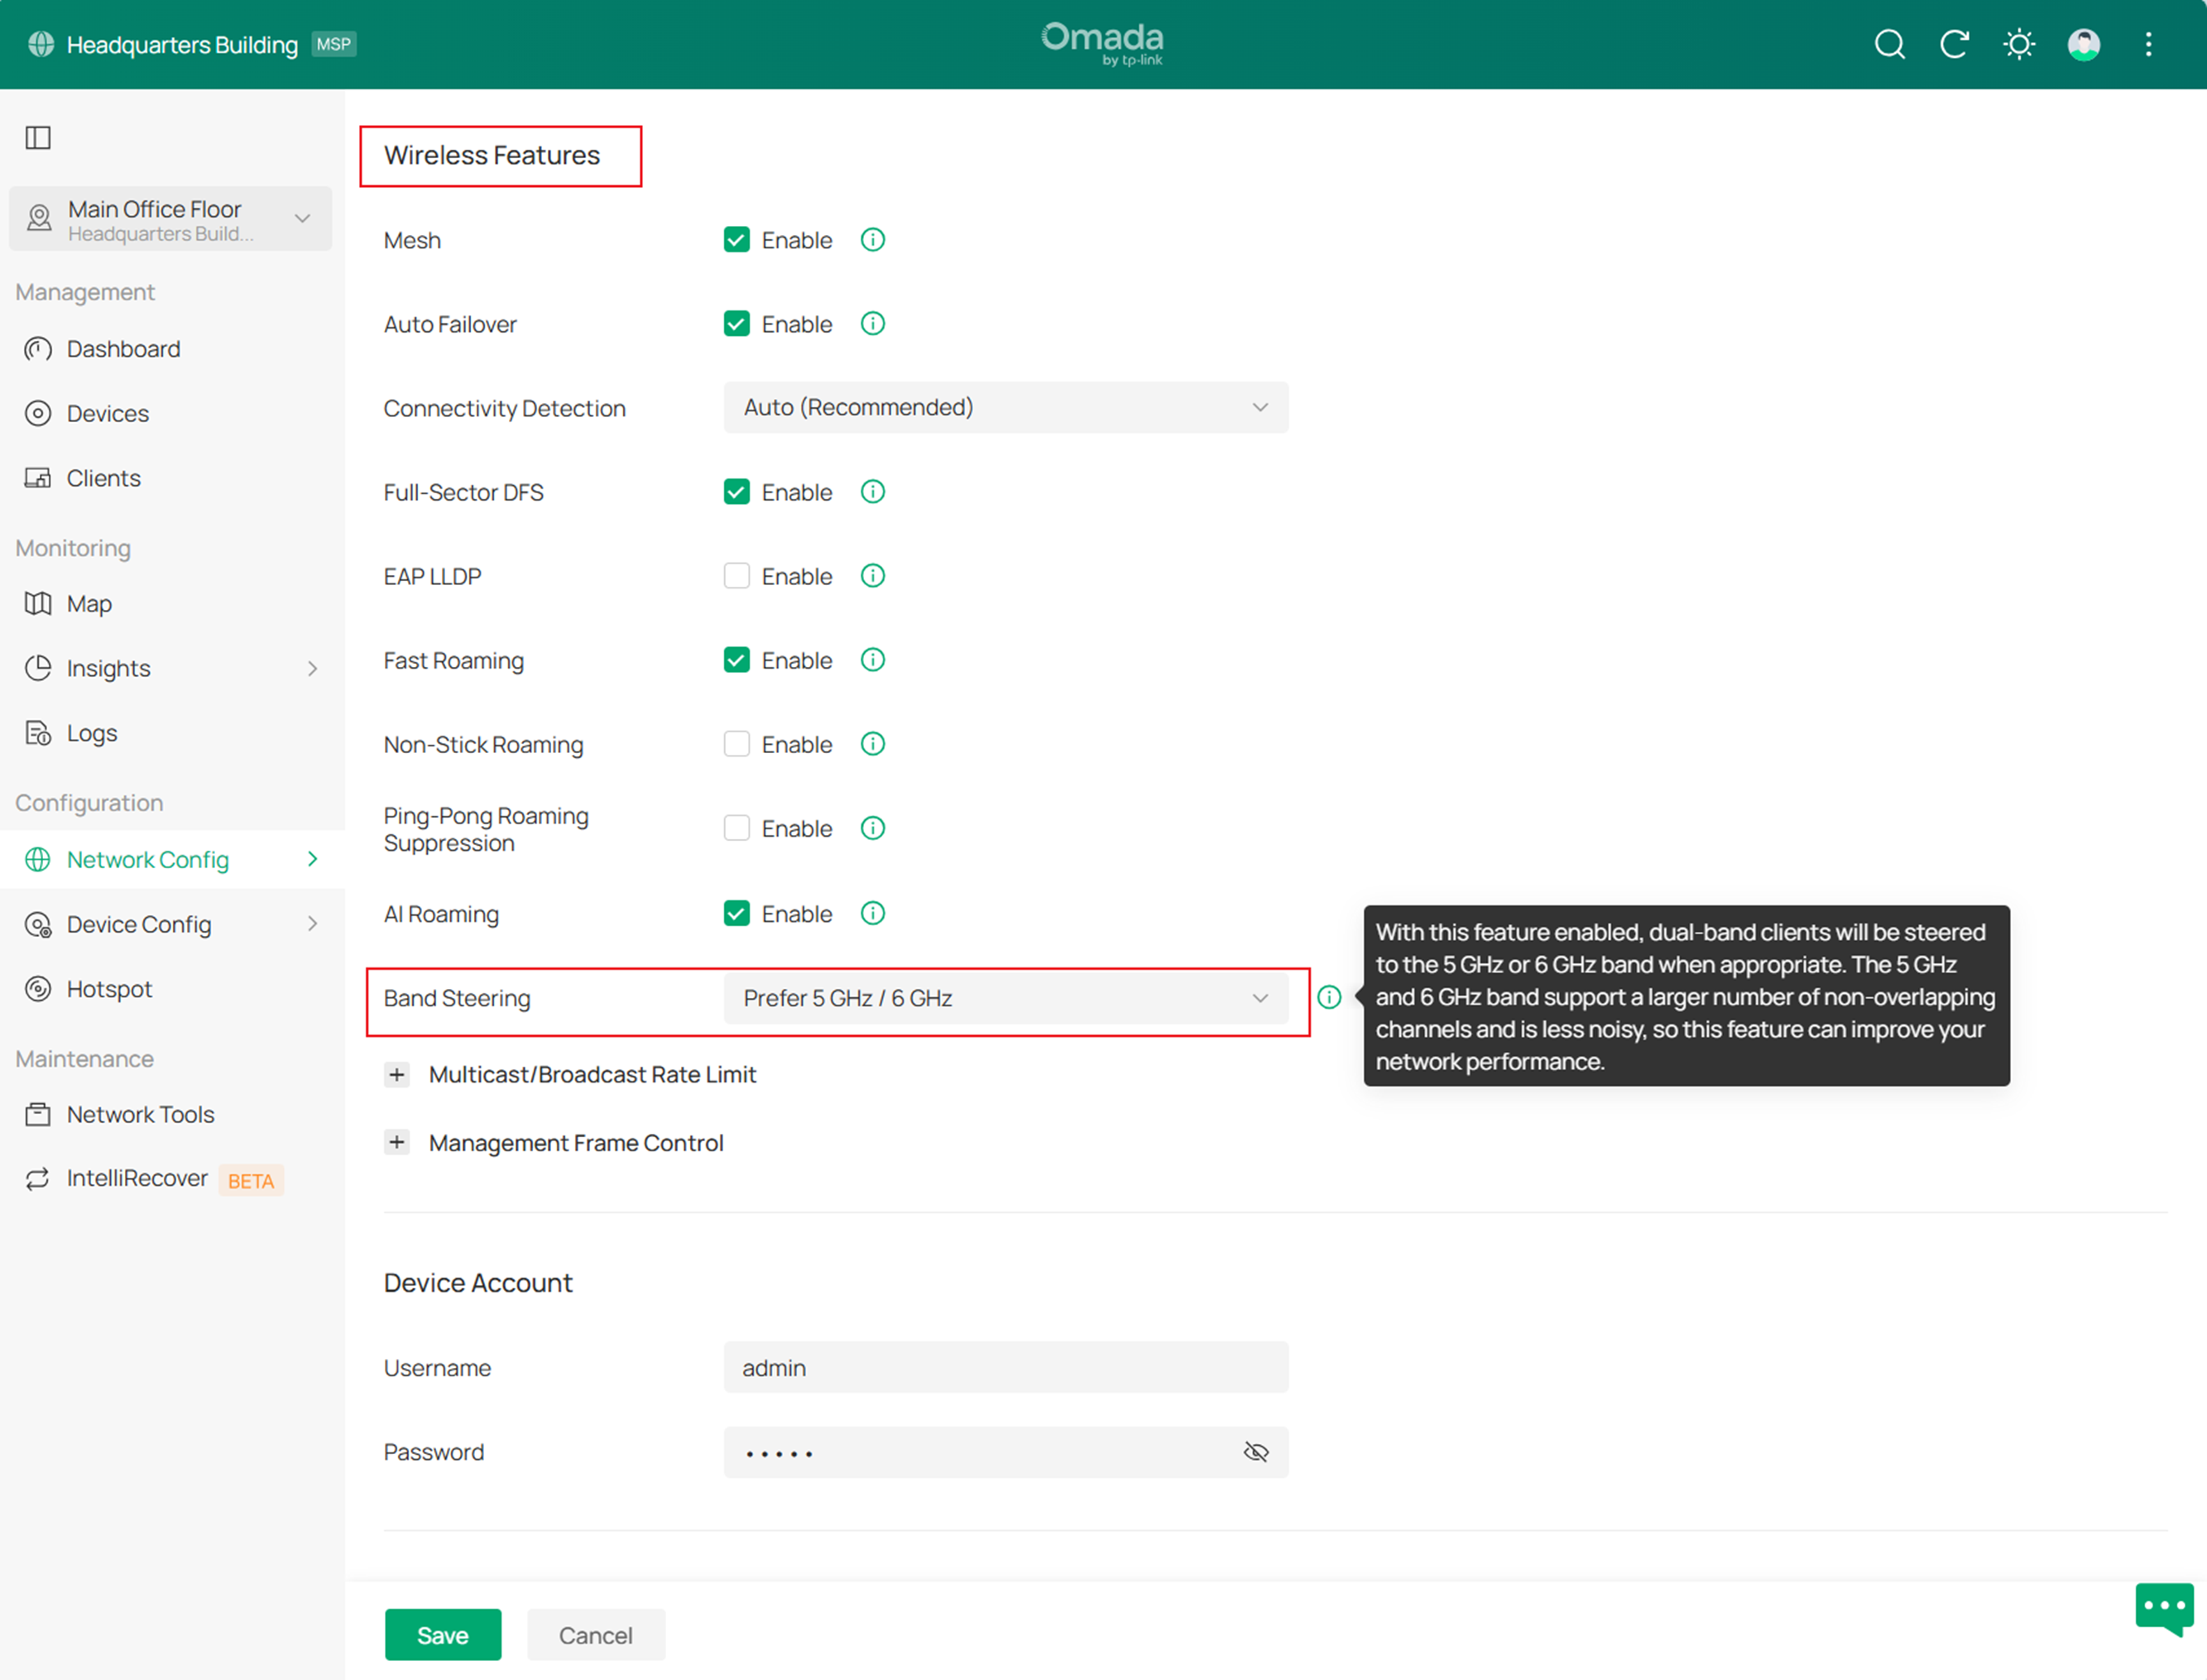The image size is (2207, 1680).
Task: Open the three-dot more options menu
Action: [2148, 44]
